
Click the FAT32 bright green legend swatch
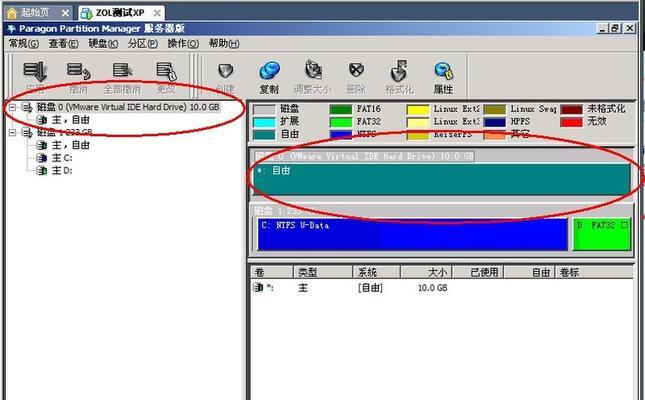[341, 122]
